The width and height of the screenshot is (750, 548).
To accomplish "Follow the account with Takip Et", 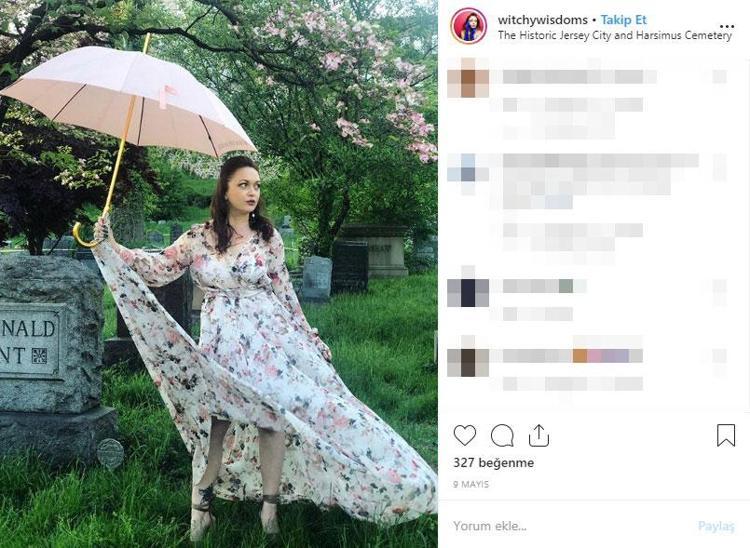I will (624, 20).
